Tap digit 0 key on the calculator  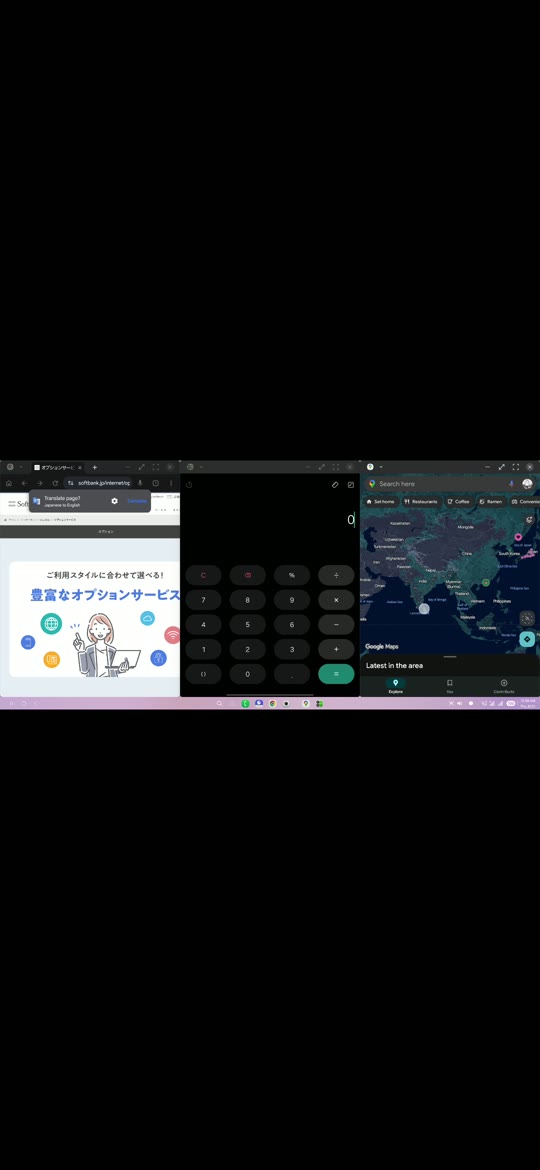click(x=248, y=674)
